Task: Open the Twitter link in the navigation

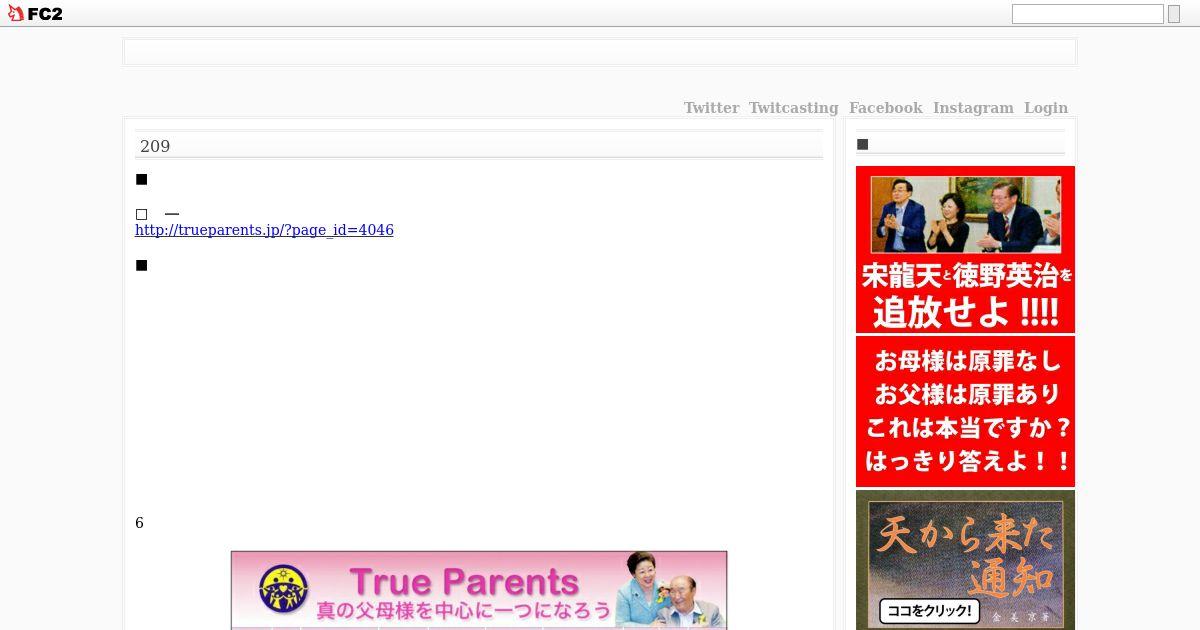Action: pos(711,108)
